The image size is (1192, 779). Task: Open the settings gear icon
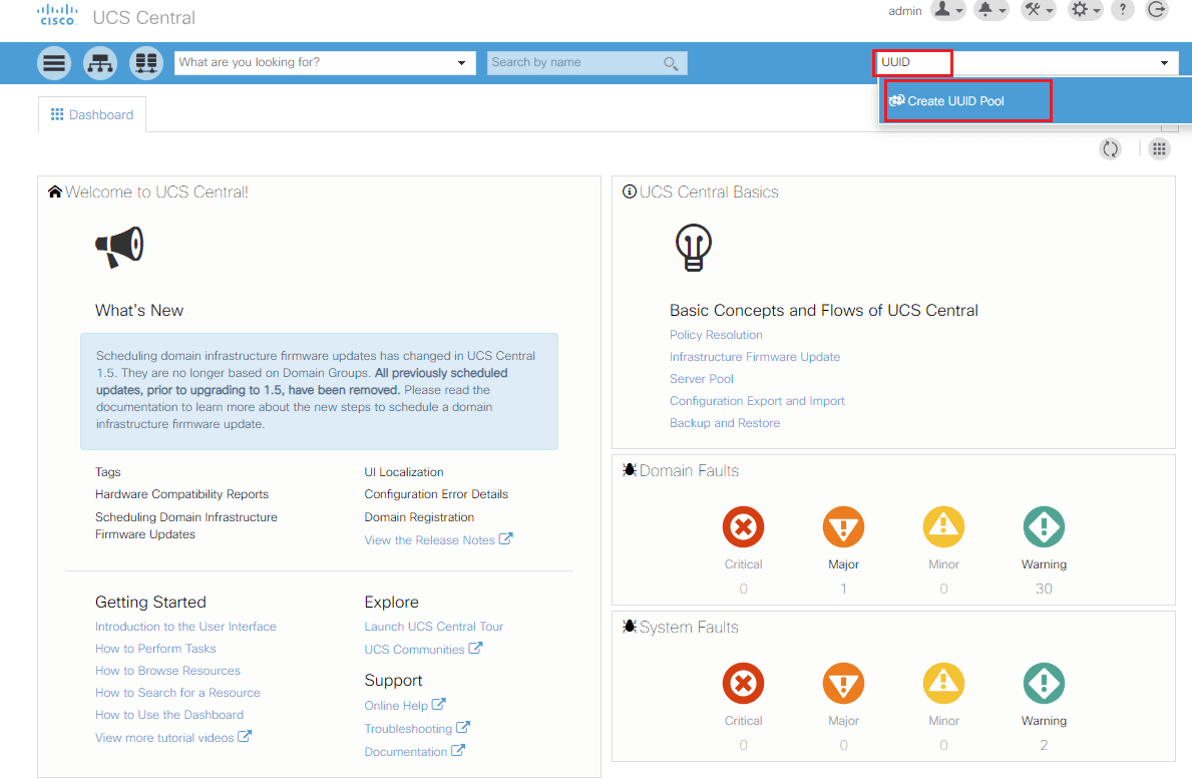[1079, 9]
